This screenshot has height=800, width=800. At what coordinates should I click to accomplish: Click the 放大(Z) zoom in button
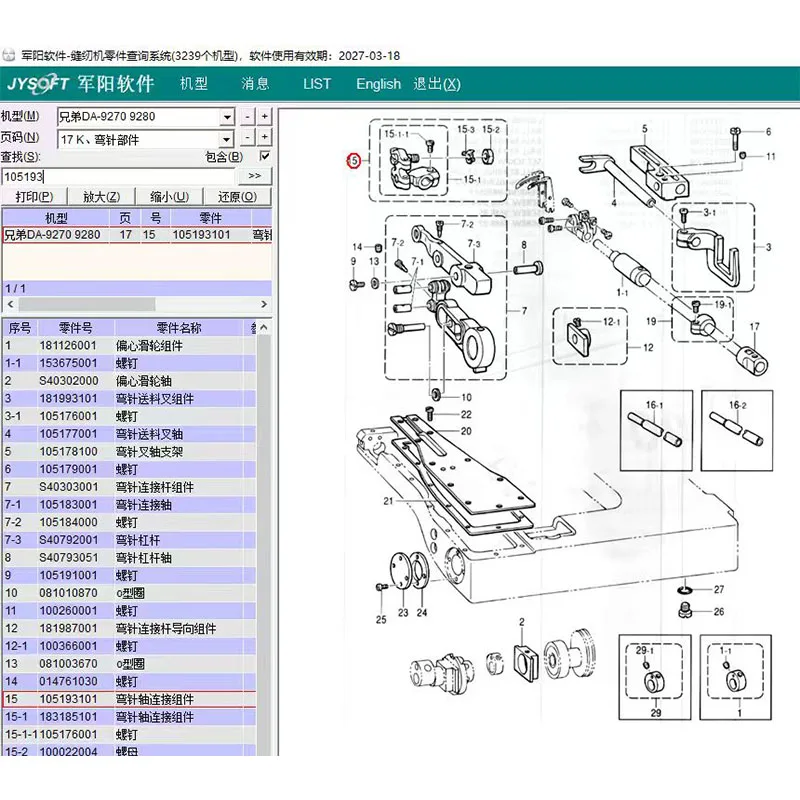(x=102, y=196)
